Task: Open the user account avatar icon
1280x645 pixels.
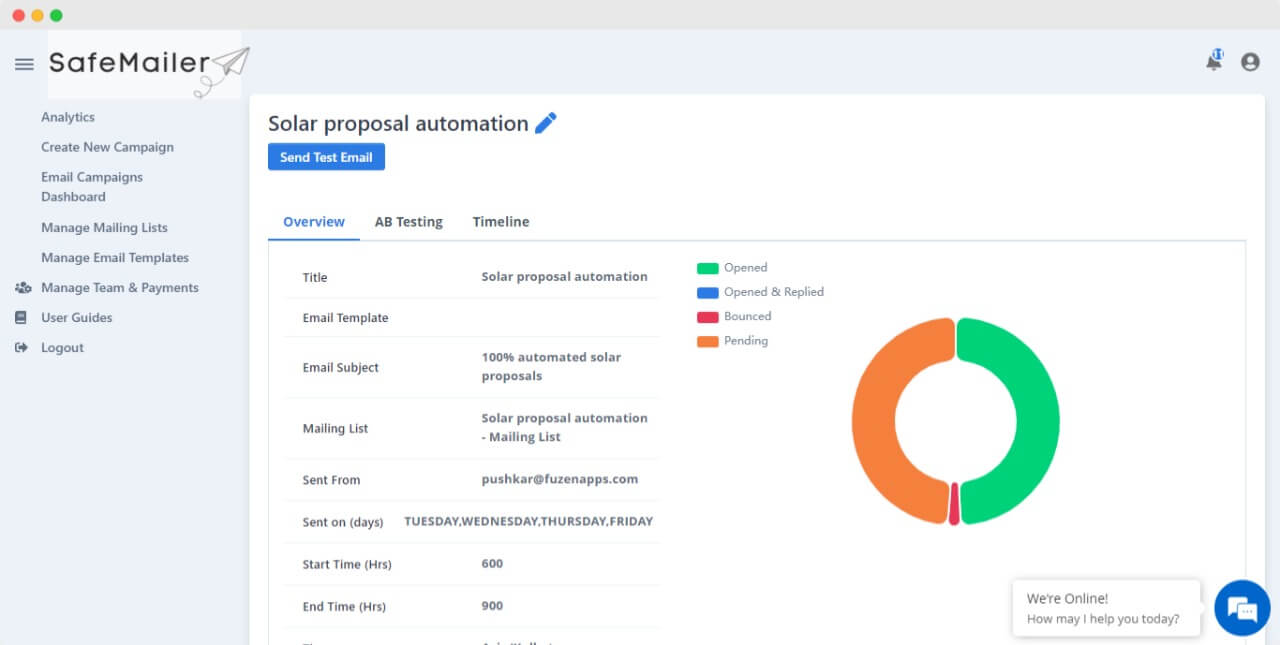Action: (x=1250, y=62)
